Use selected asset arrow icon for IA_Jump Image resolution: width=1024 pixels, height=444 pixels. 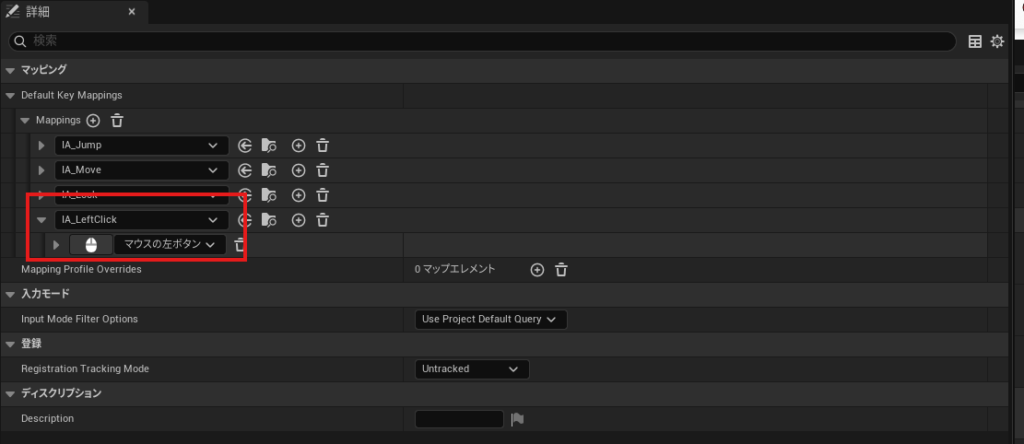coord(245,145)
